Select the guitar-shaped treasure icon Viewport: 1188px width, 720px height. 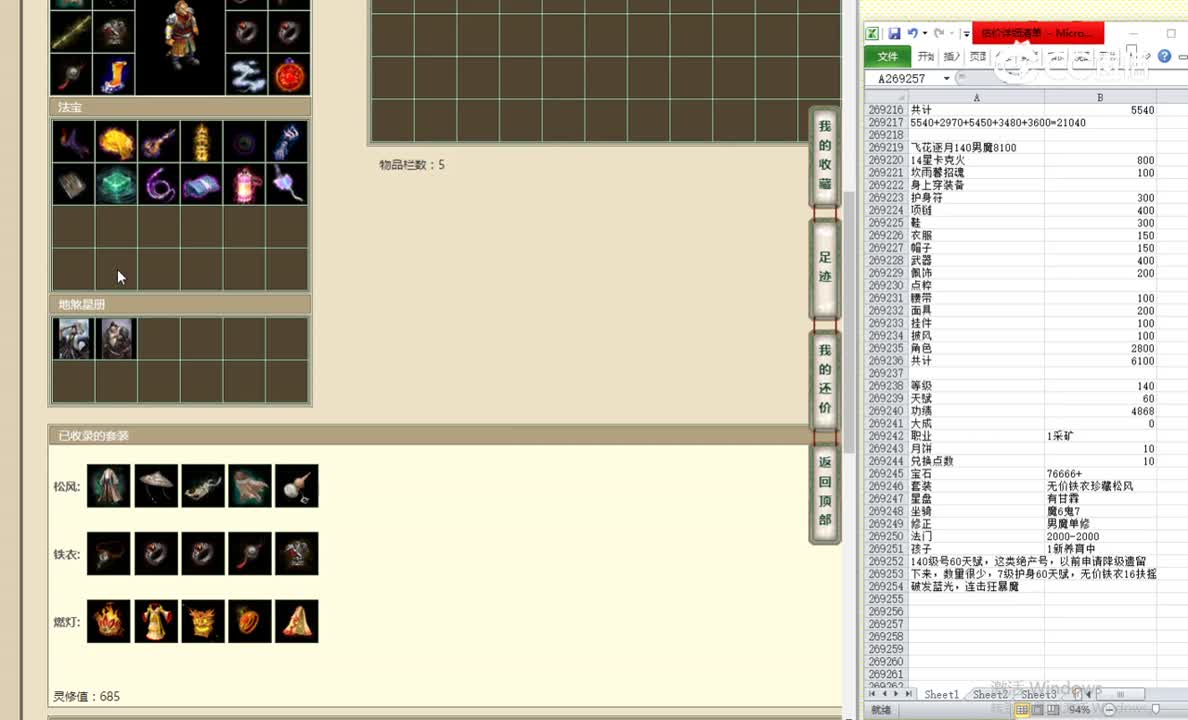(x=159, y=142)
